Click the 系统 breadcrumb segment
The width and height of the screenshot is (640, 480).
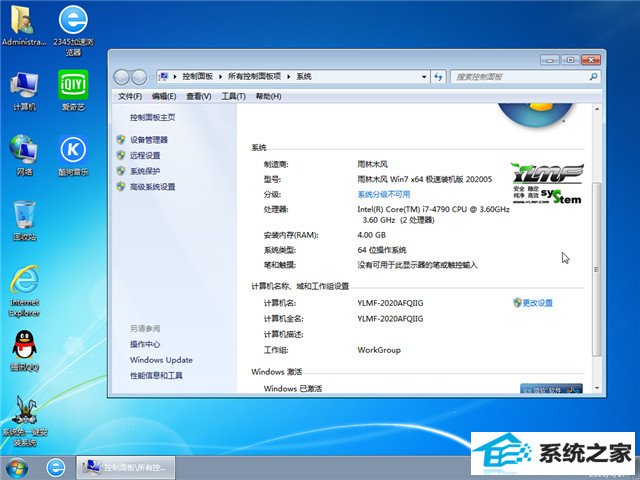pos(304,76)
